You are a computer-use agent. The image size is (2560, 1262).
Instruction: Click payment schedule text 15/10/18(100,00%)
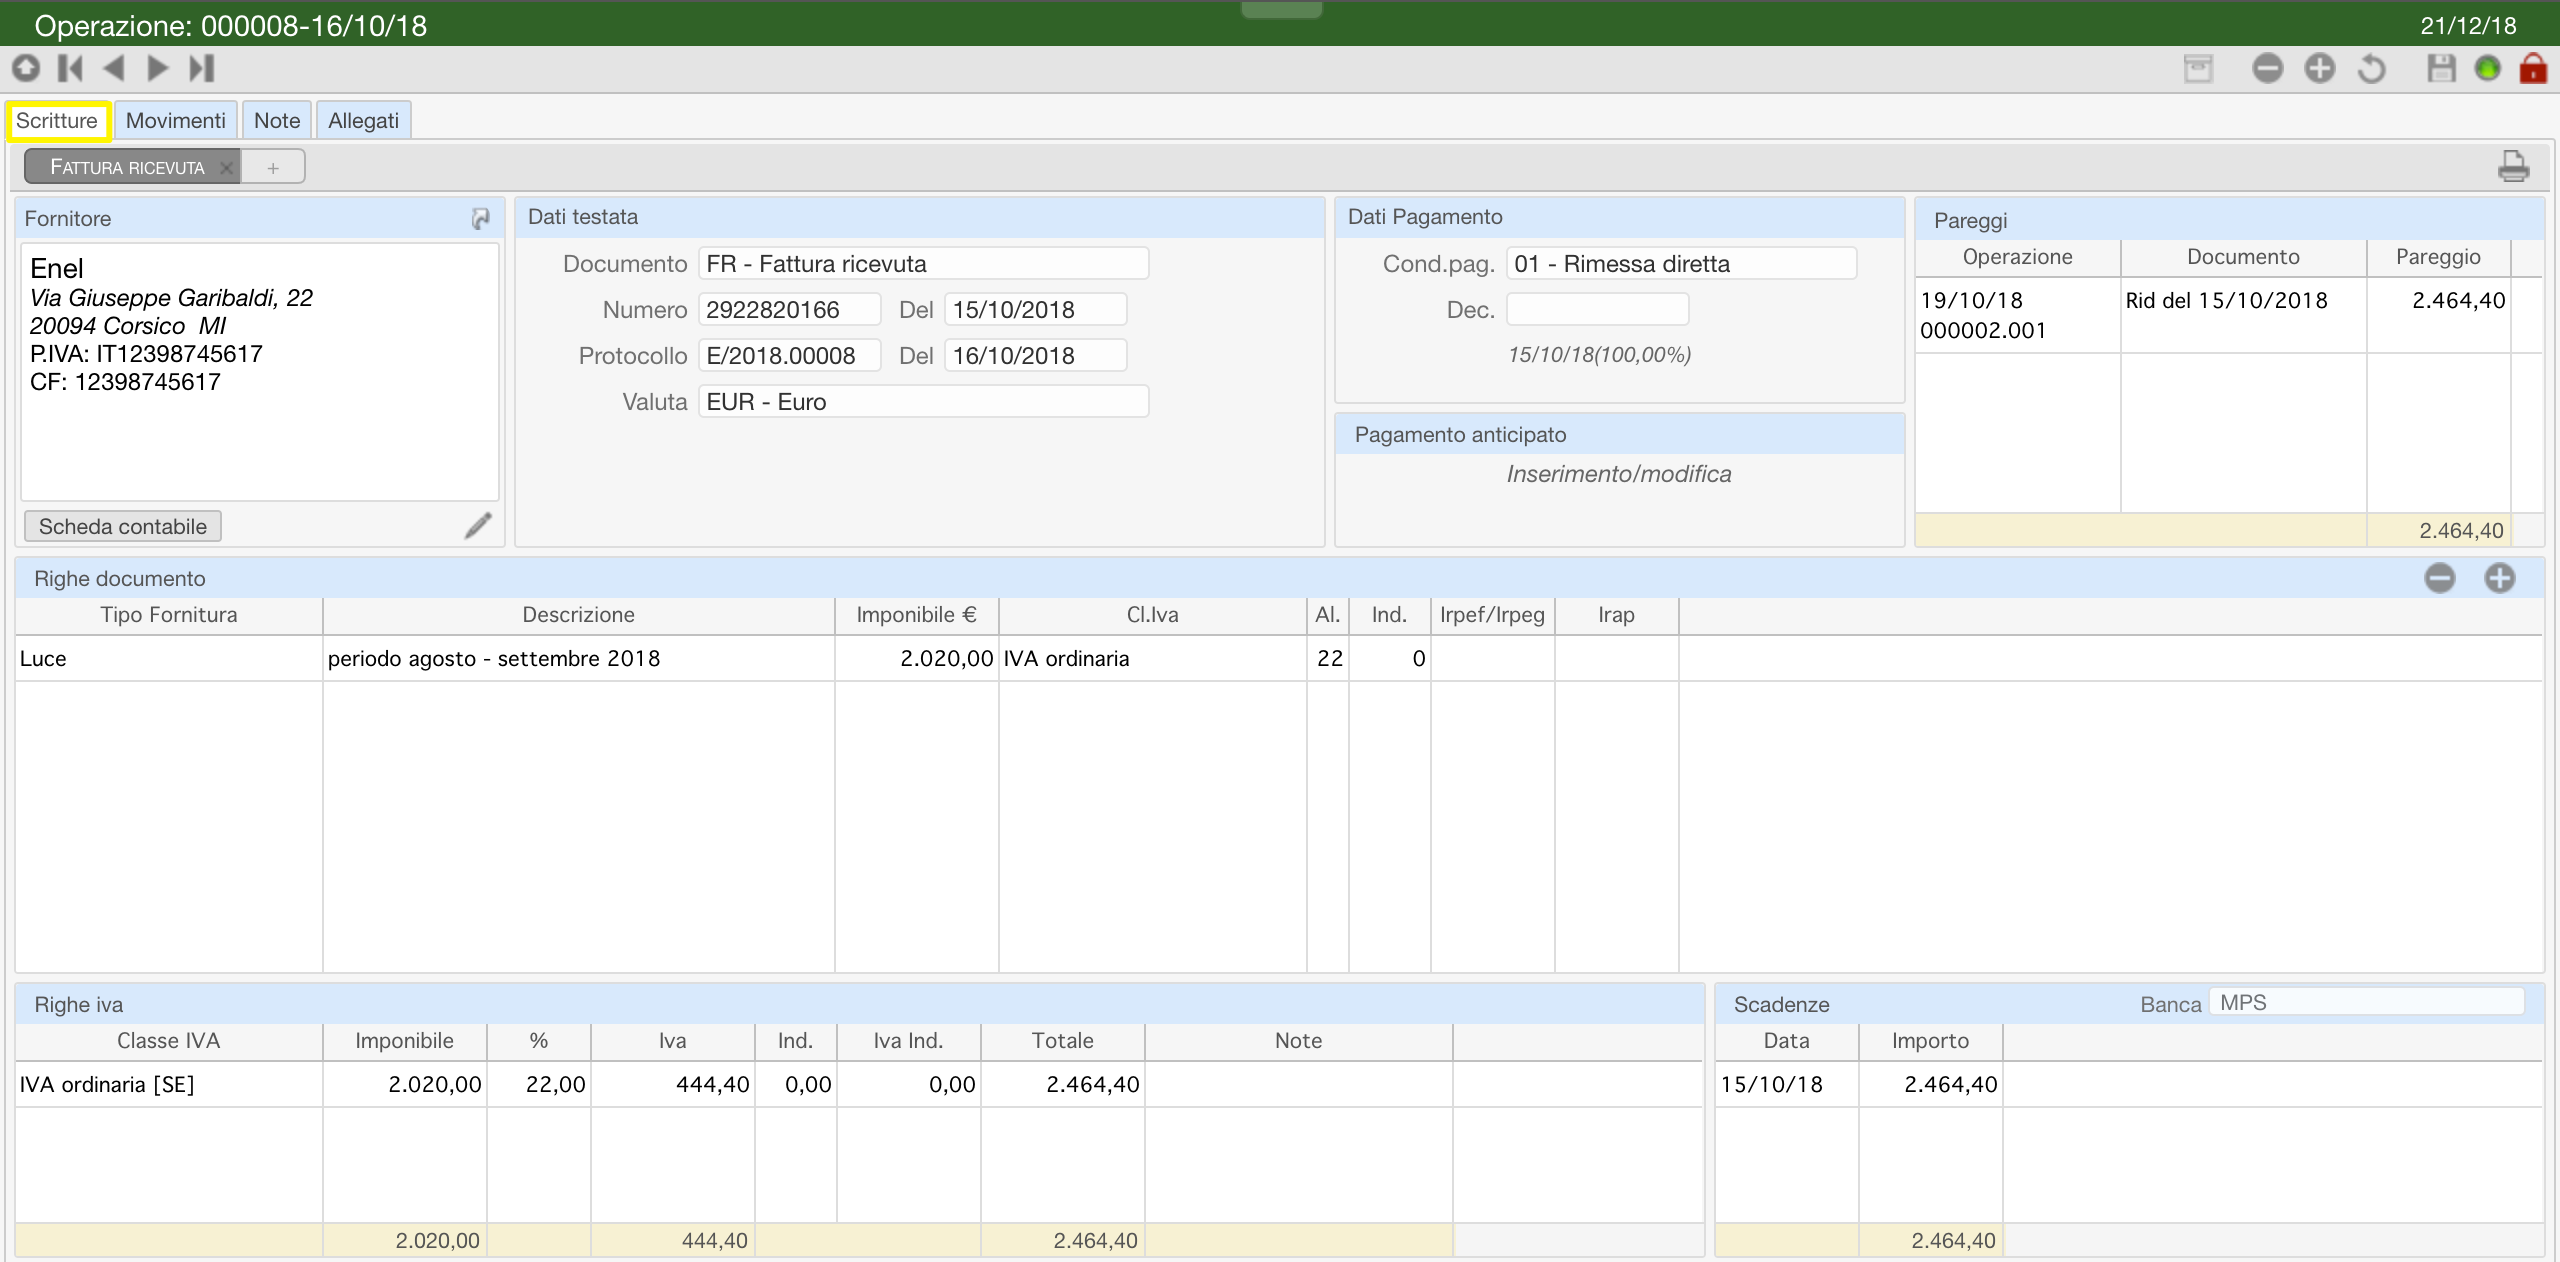[1599, 355]
